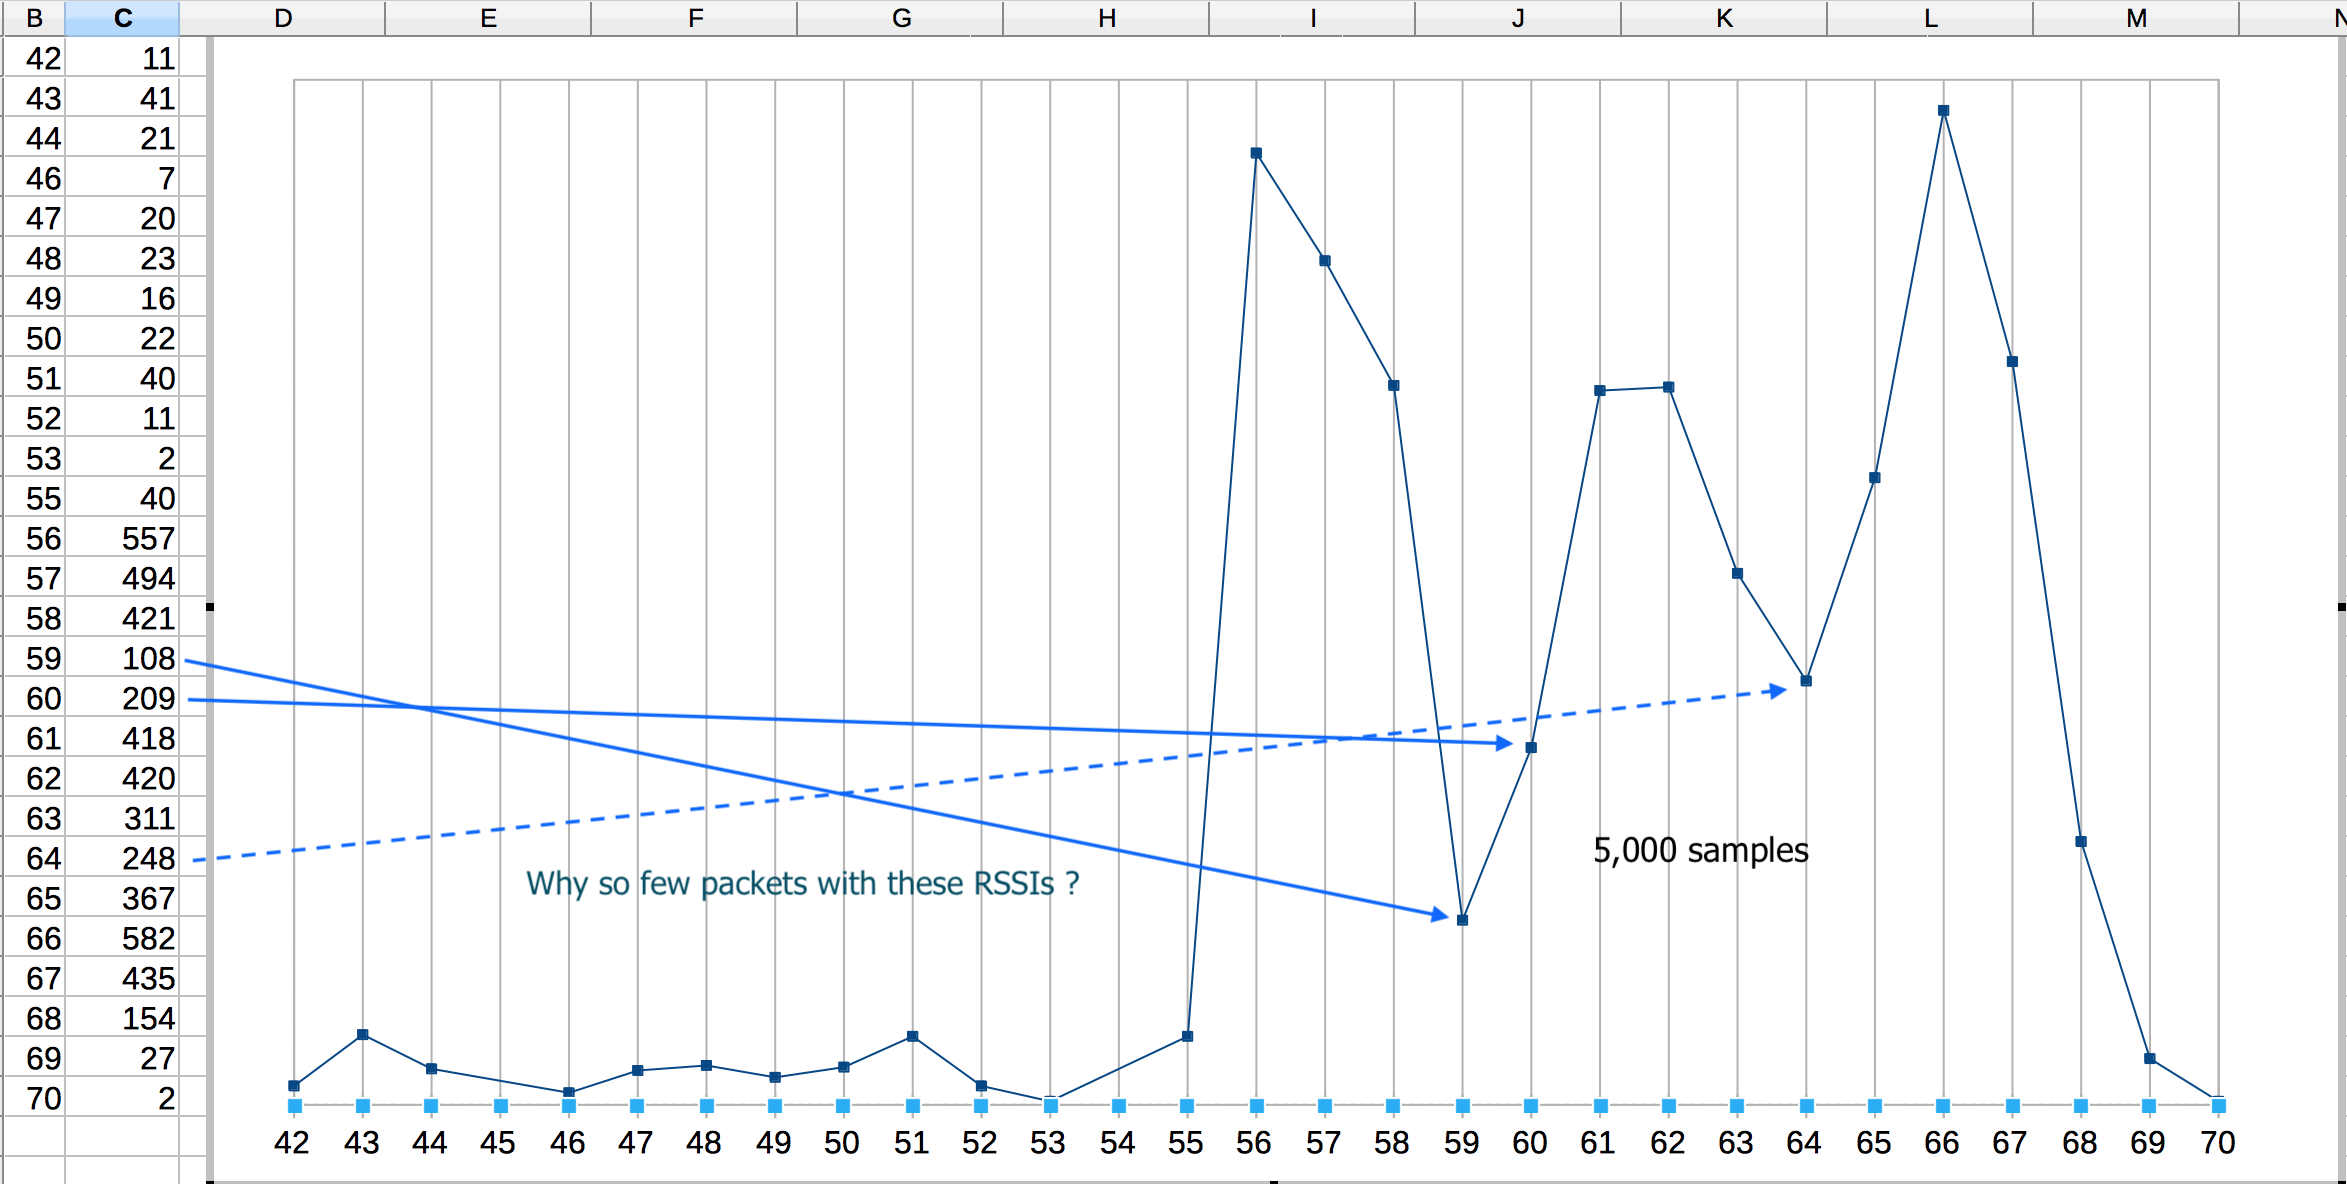Select column header C
The width and height of the screenshot is (2347, 1184).
coord(122,17)
